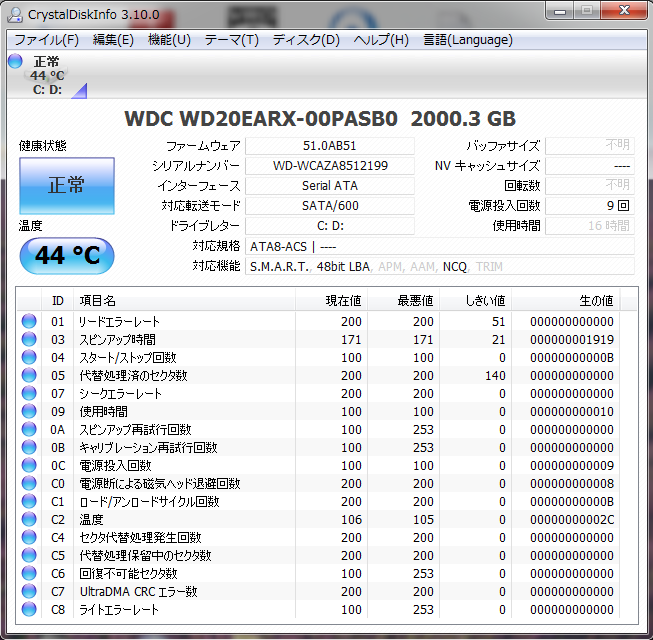Click status orb for 09 使用時間 row
The width and height of the screenshot is (653, 640).
click(29, 411)
